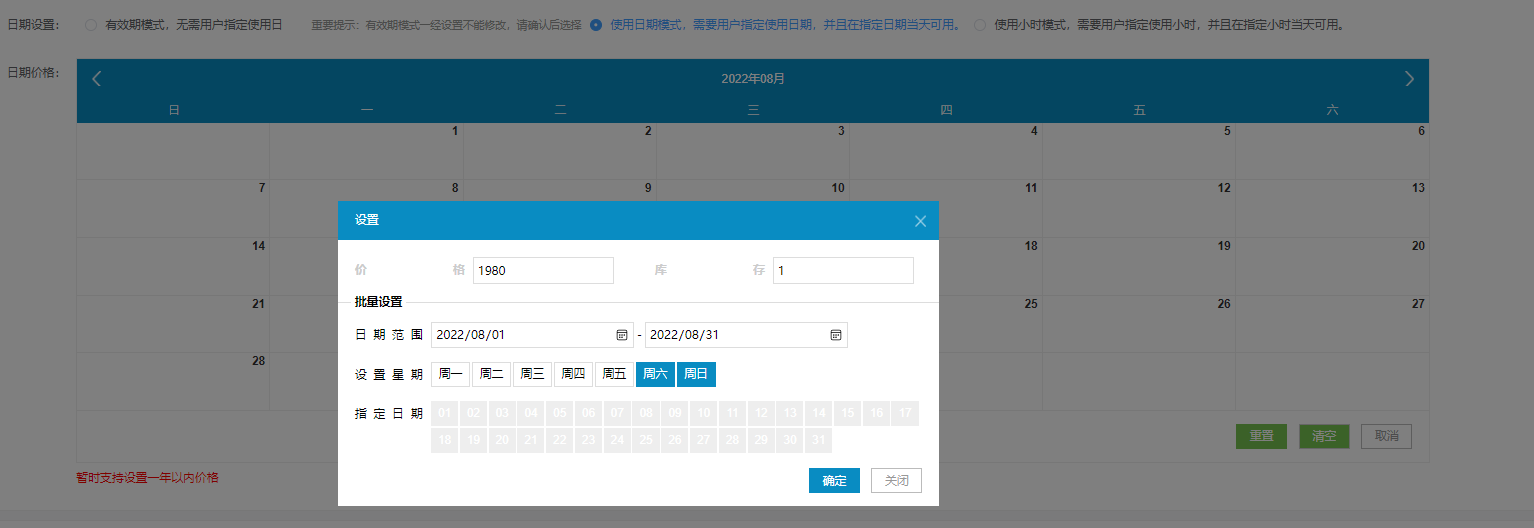1534x528 pixels.
Task: Enable 周三 weekday button
Action: 532,374
